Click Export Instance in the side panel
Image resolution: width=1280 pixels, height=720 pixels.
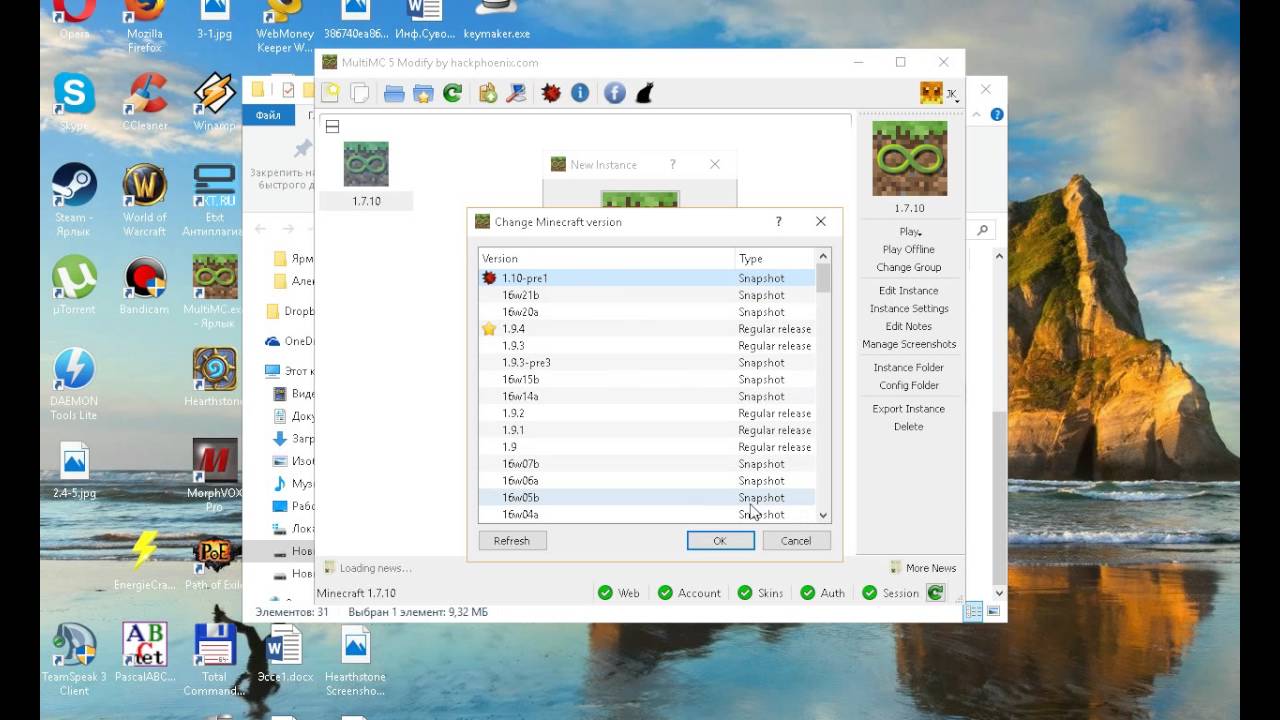pyautogui.click(x=909, y=409)
